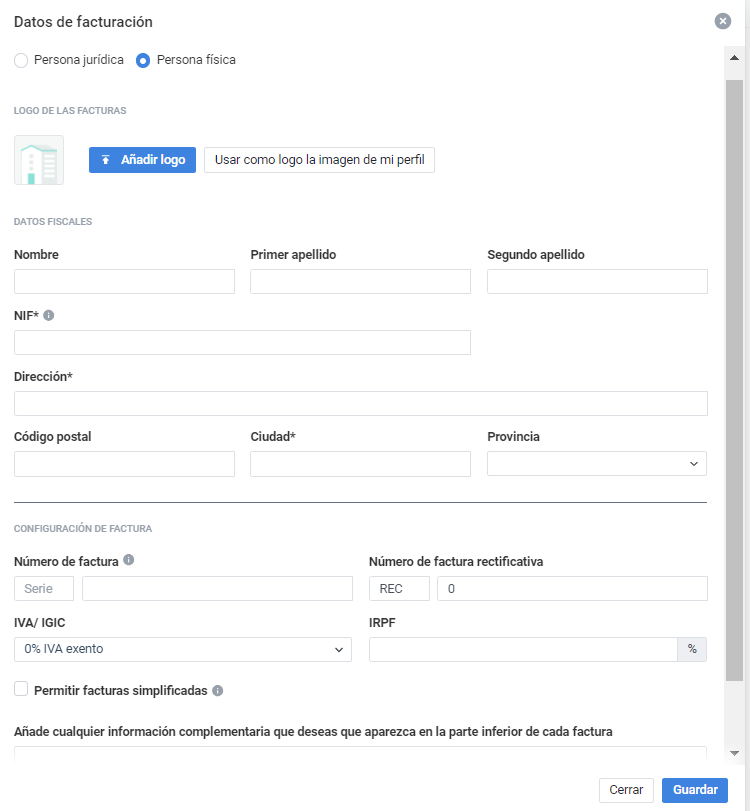
Task: Select the Persona física option
Action: pos(142,59)
